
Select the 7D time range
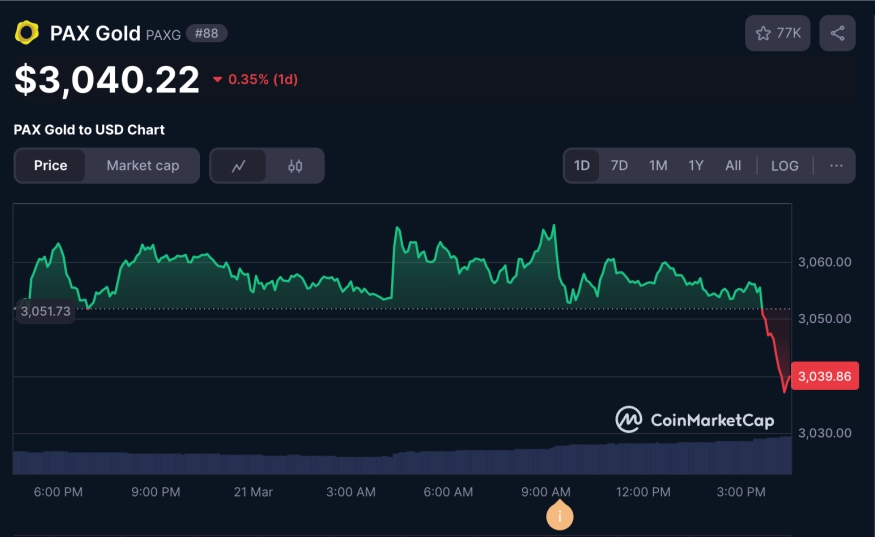point(619,166)
